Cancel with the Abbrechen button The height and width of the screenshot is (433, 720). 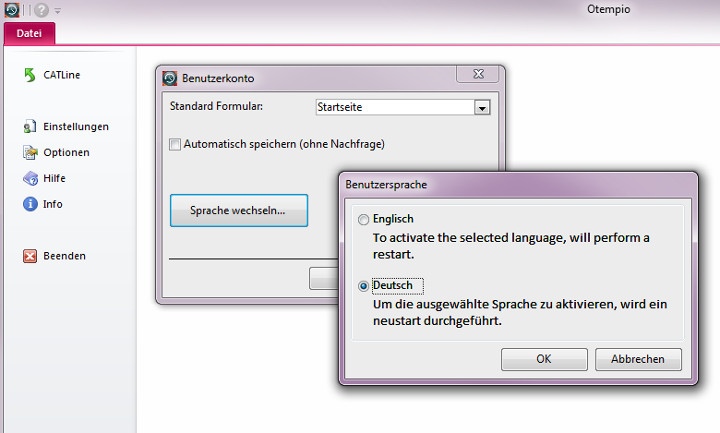tap(637, 359)
